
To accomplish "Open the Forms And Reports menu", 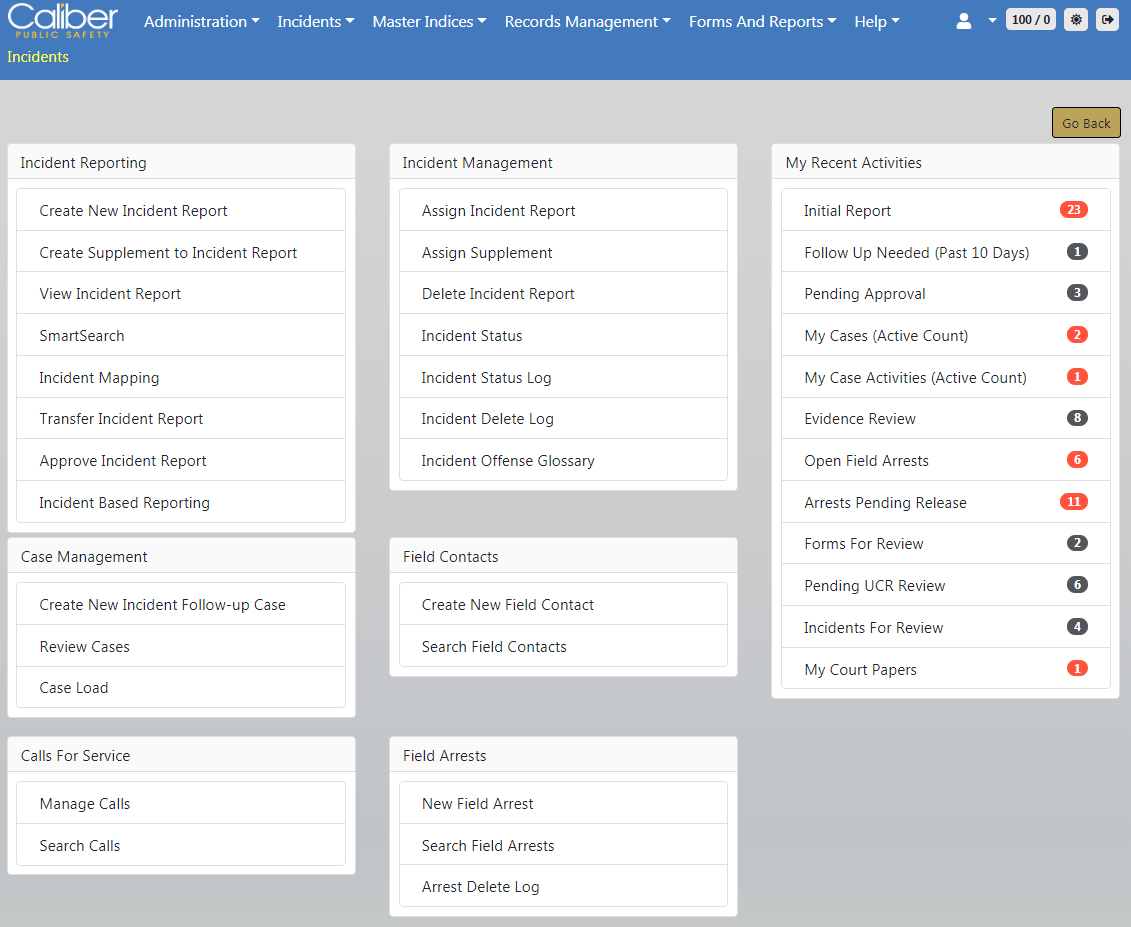I will point(762,21).
